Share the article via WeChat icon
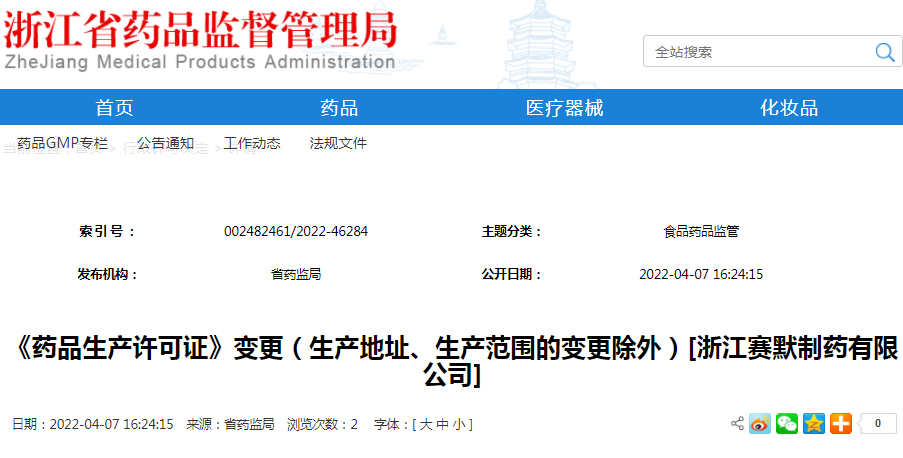This screenshot has width=903, height=458. click(x=787, y=423)
